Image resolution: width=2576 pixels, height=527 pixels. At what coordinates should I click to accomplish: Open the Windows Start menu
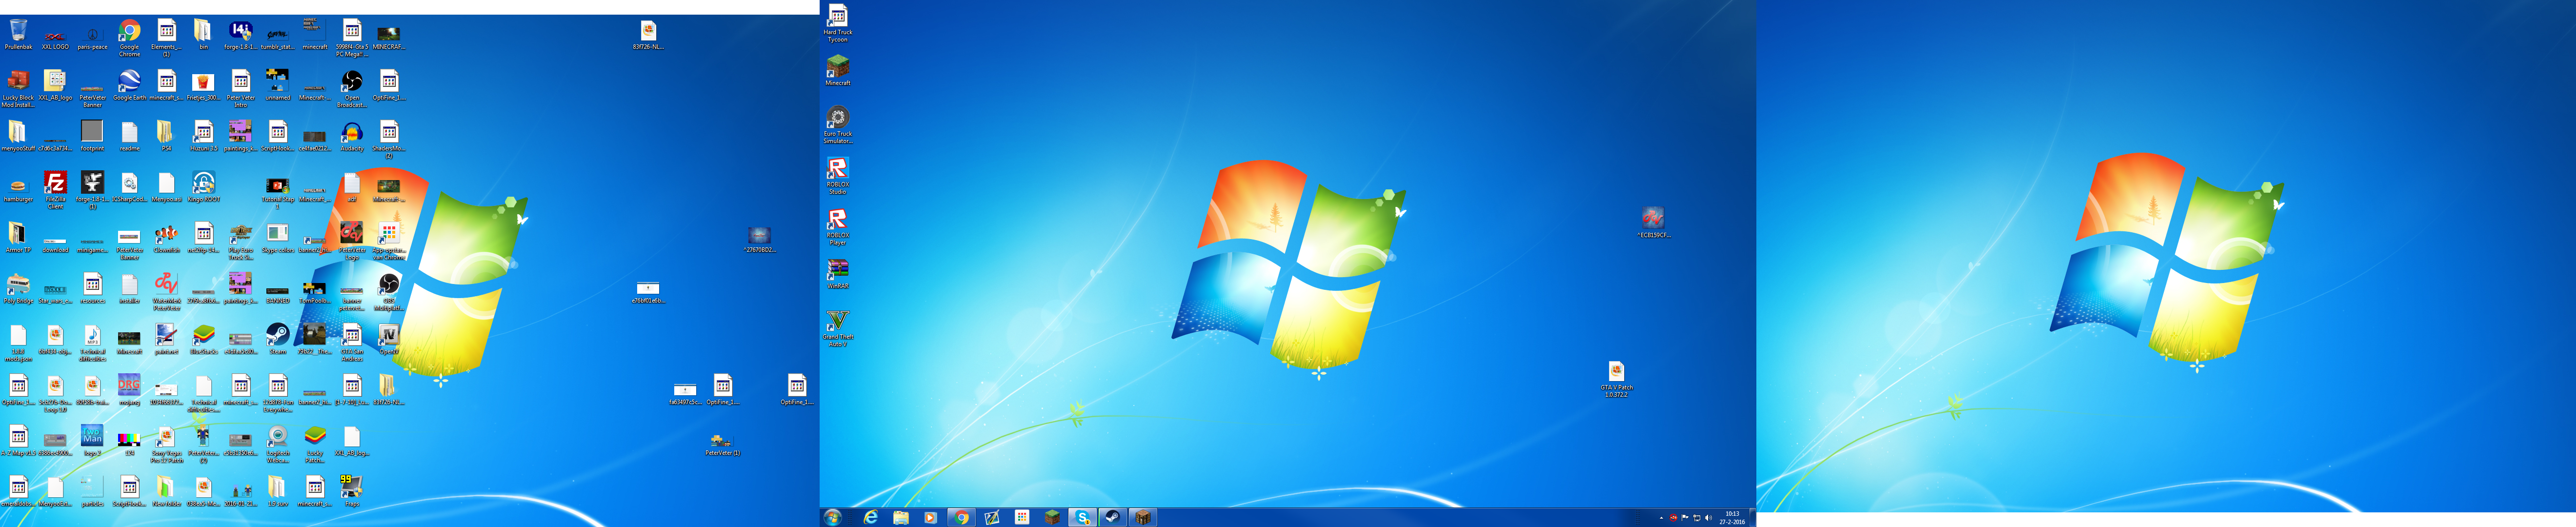[x=833, y=517]
